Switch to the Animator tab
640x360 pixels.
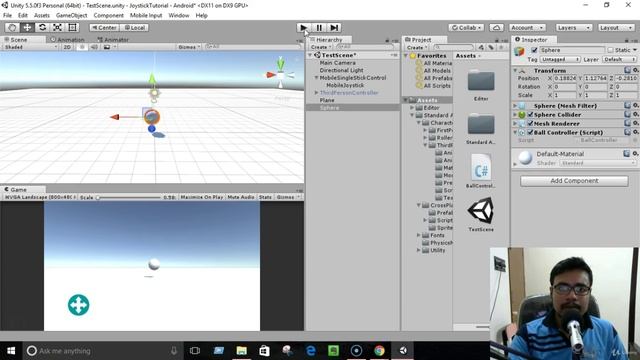click(113, 40)
